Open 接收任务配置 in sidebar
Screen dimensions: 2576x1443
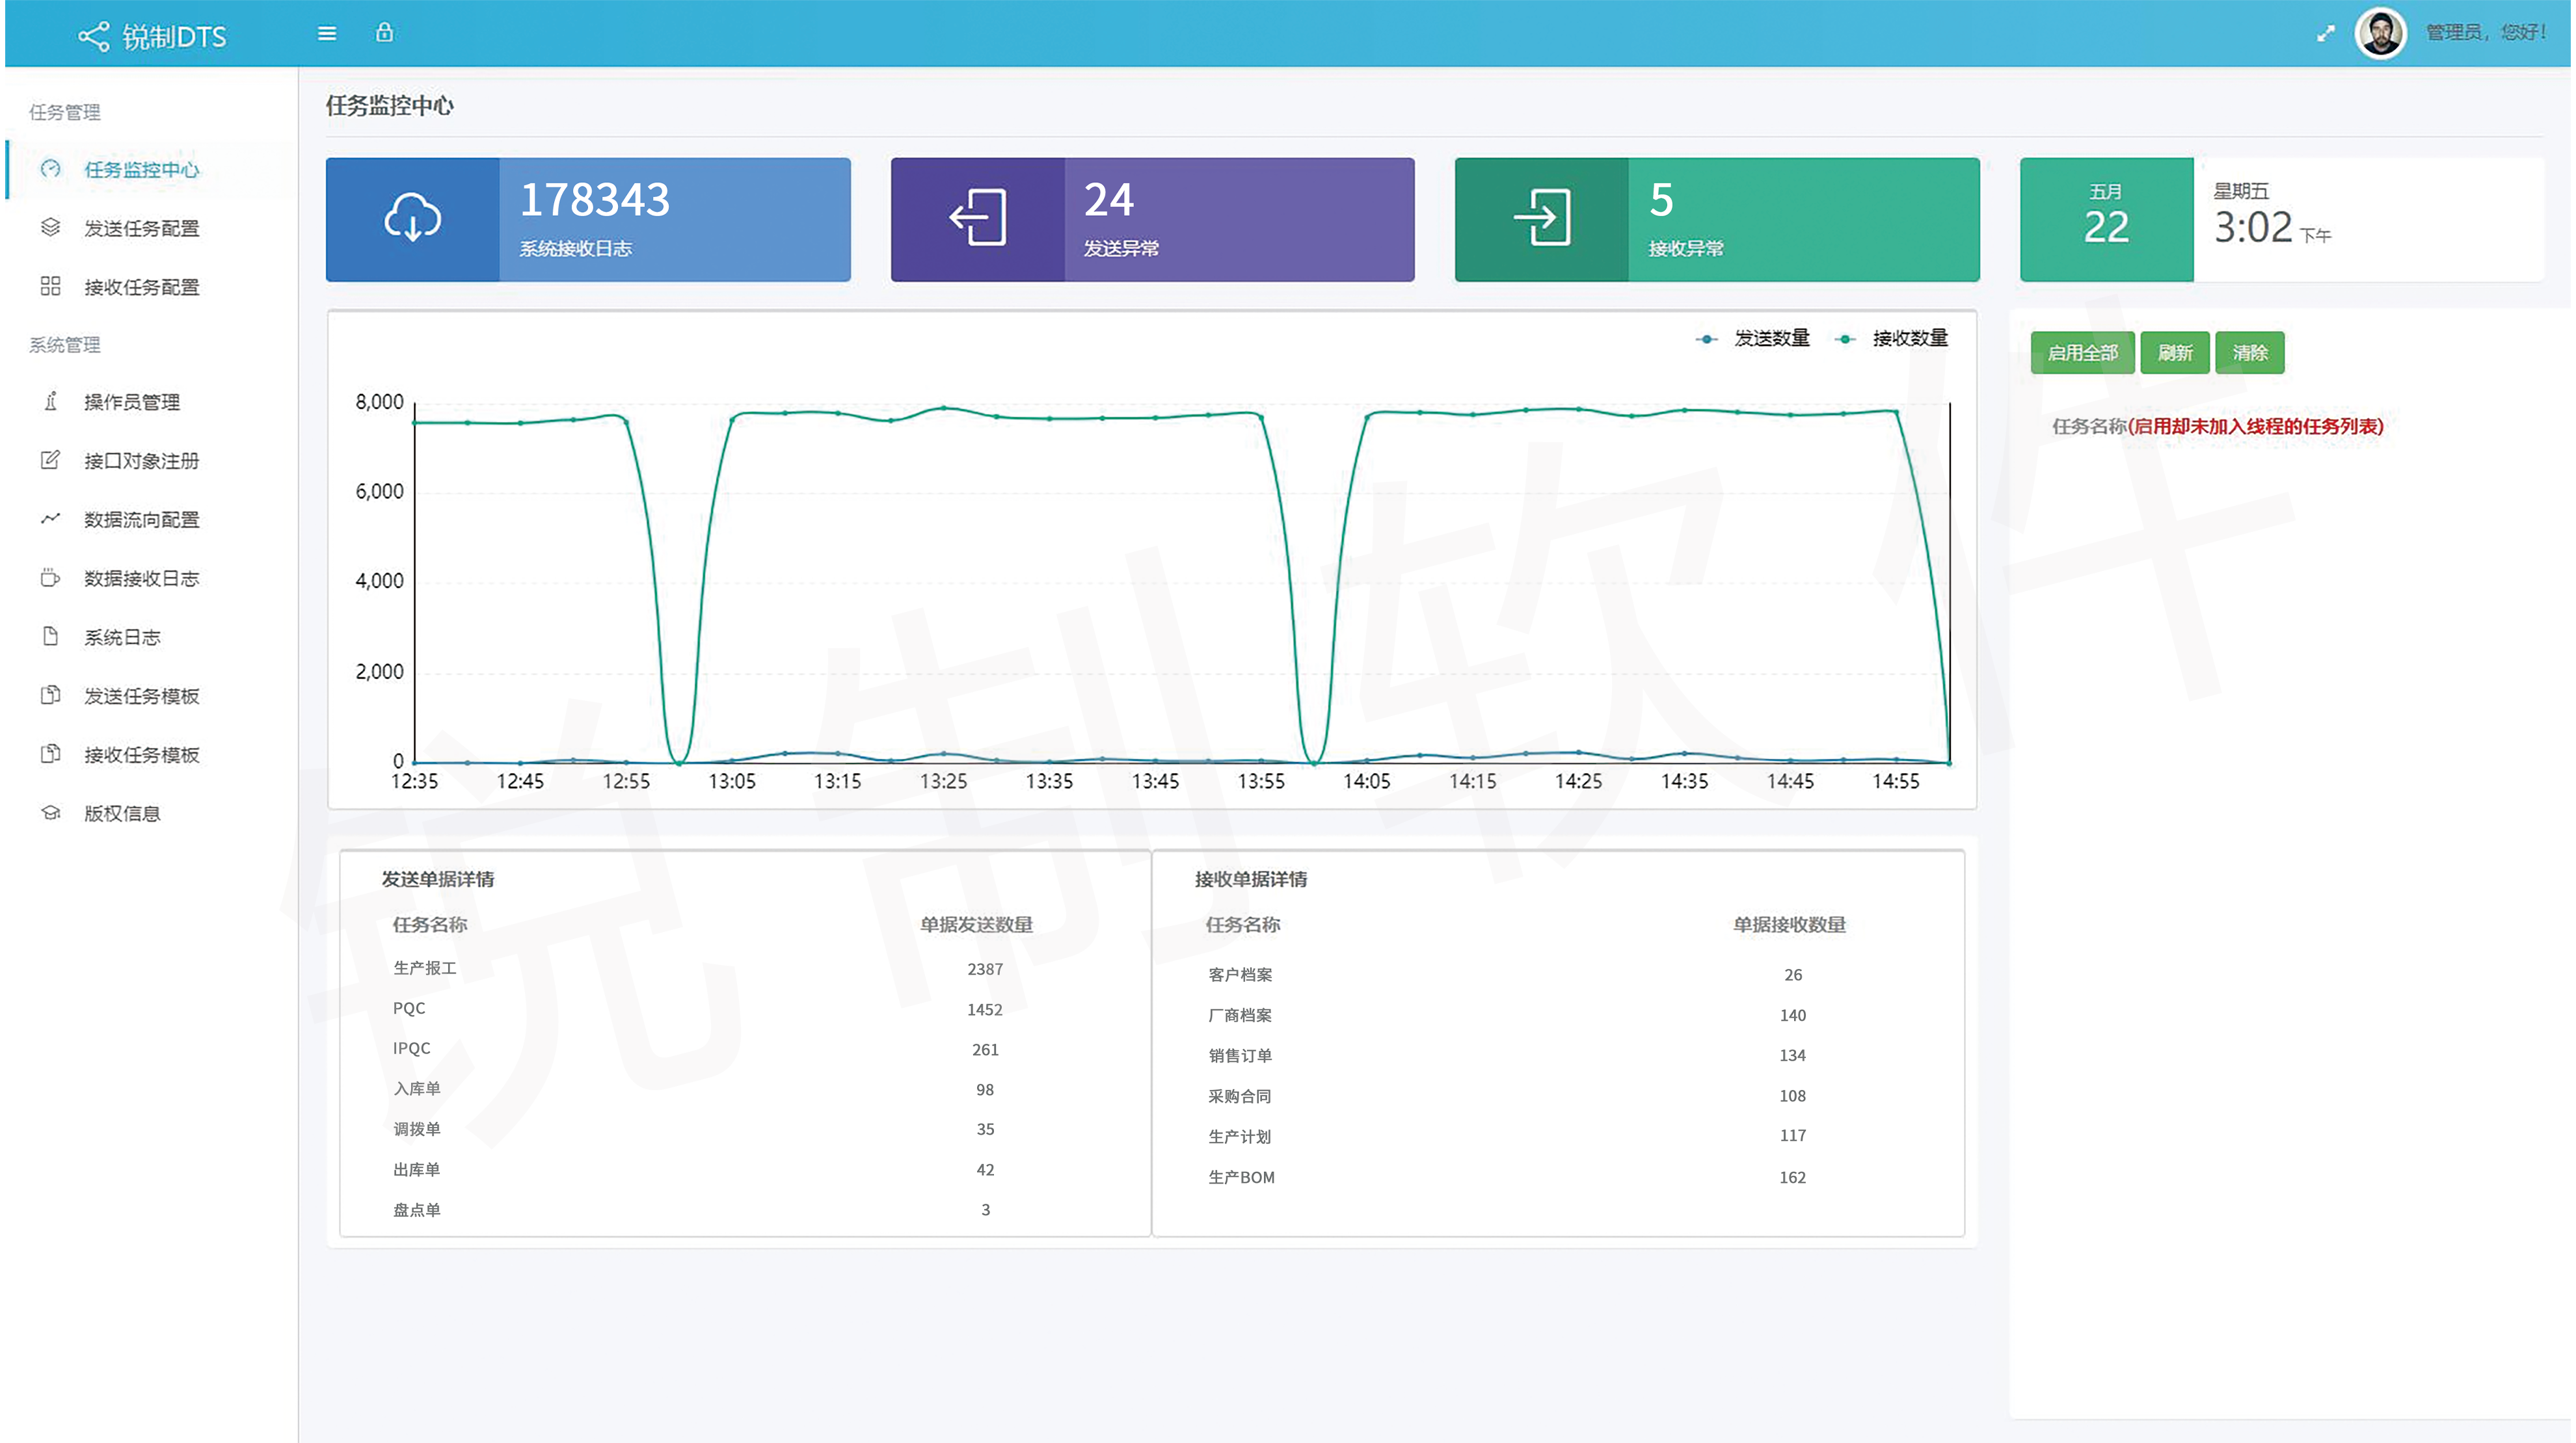pyautogui.click(x=141, y=288)
